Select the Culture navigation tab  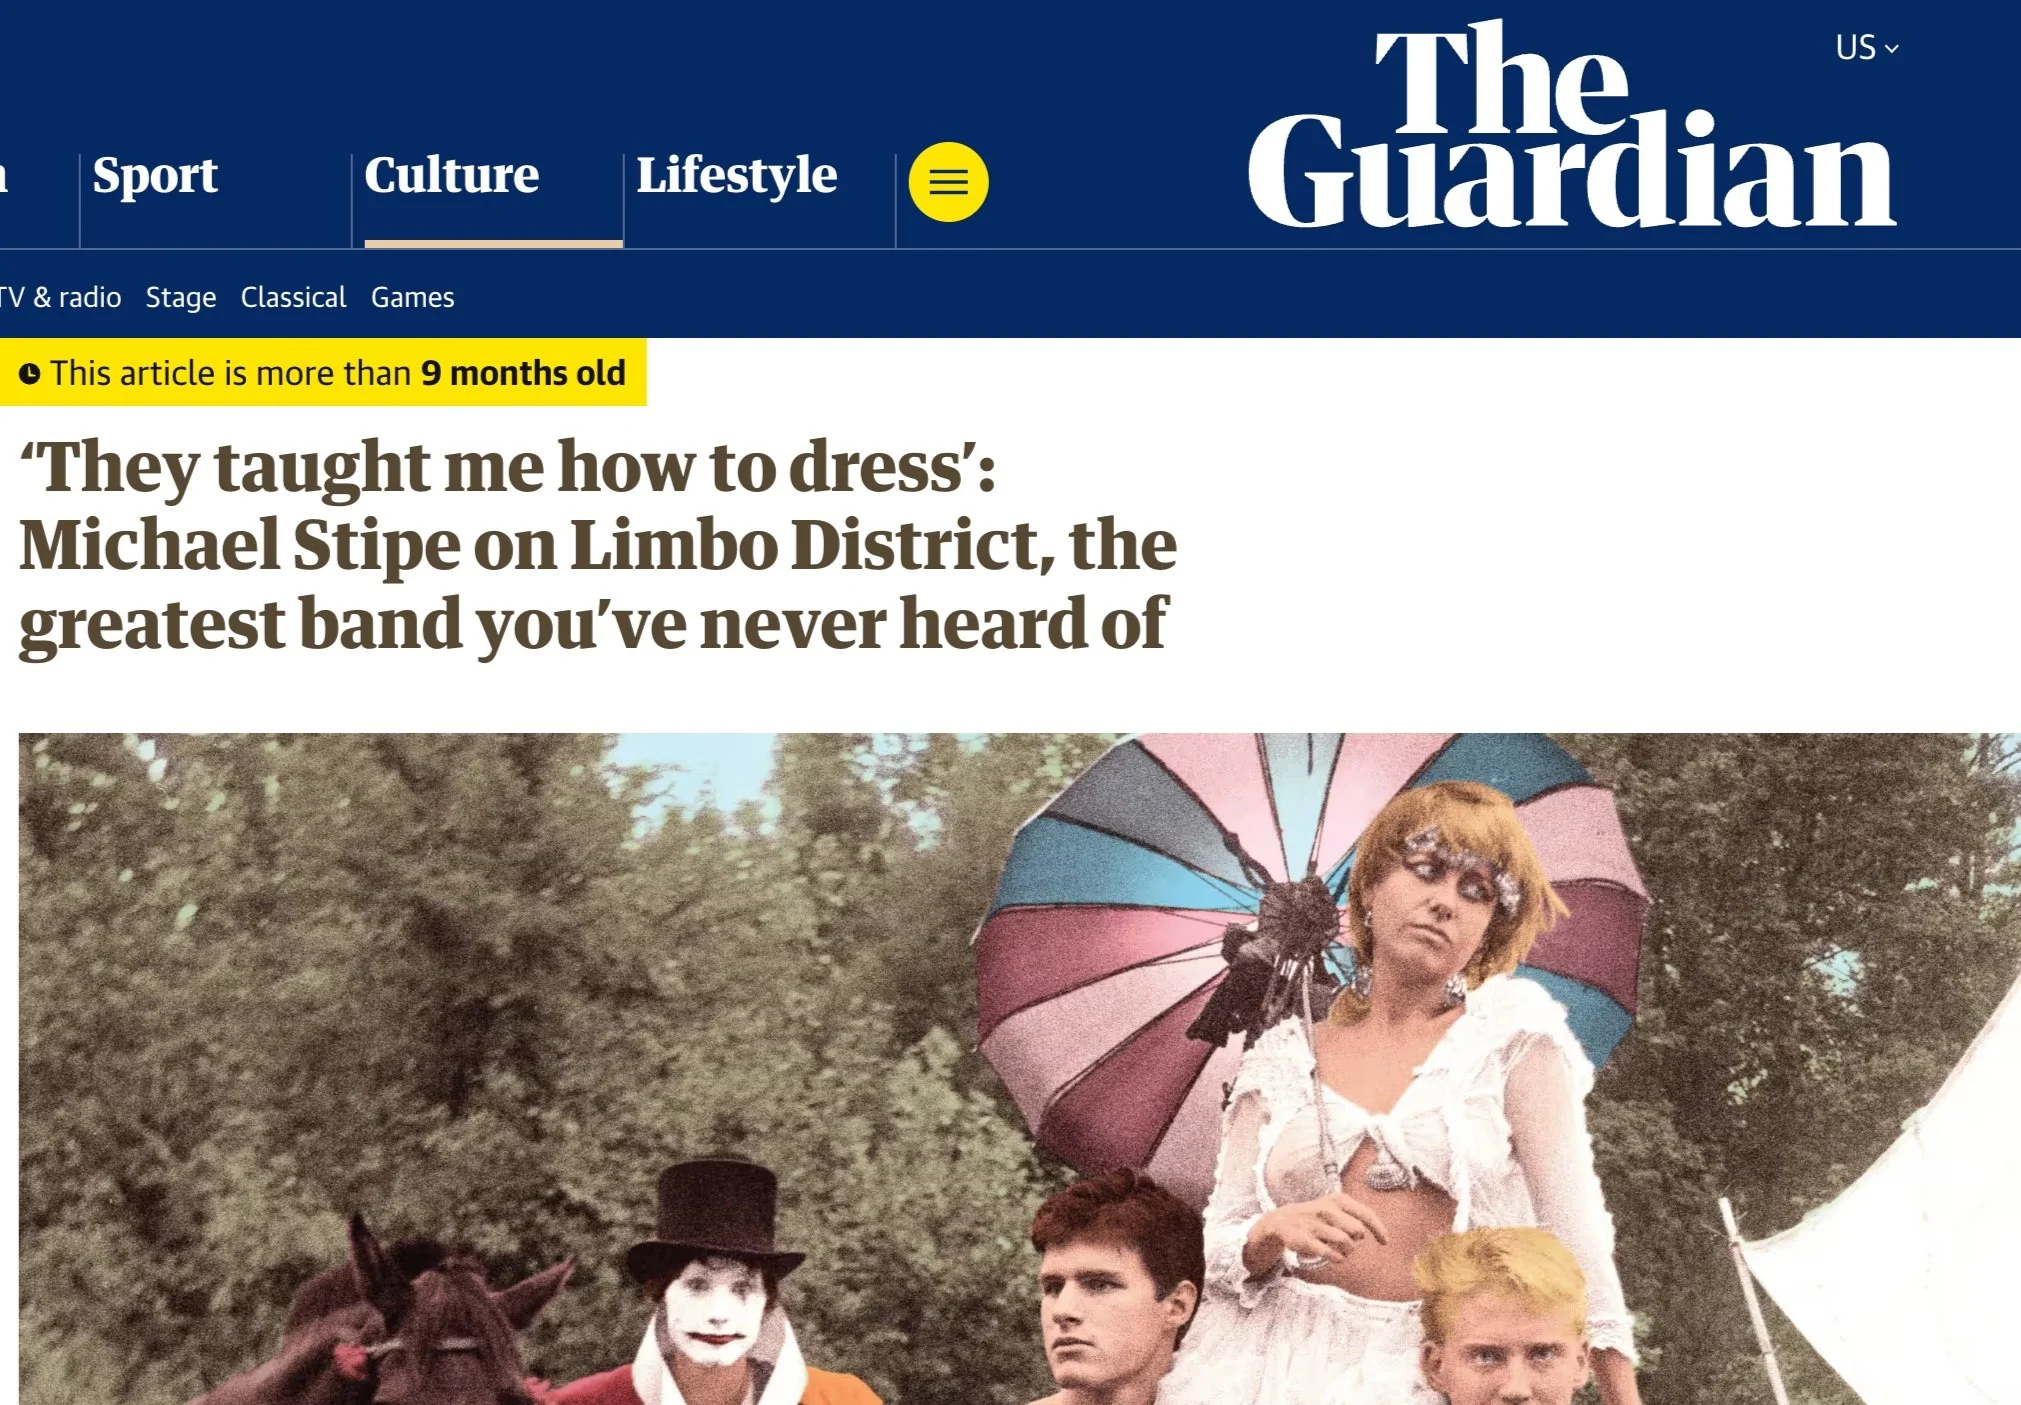point(452,176)
